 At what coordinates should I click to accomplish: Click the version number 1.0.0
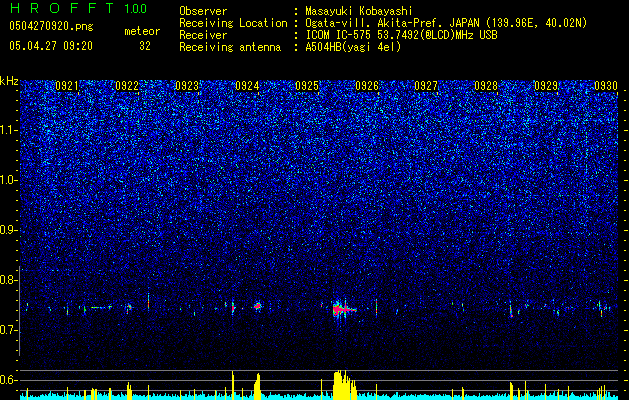coord(135,9)
